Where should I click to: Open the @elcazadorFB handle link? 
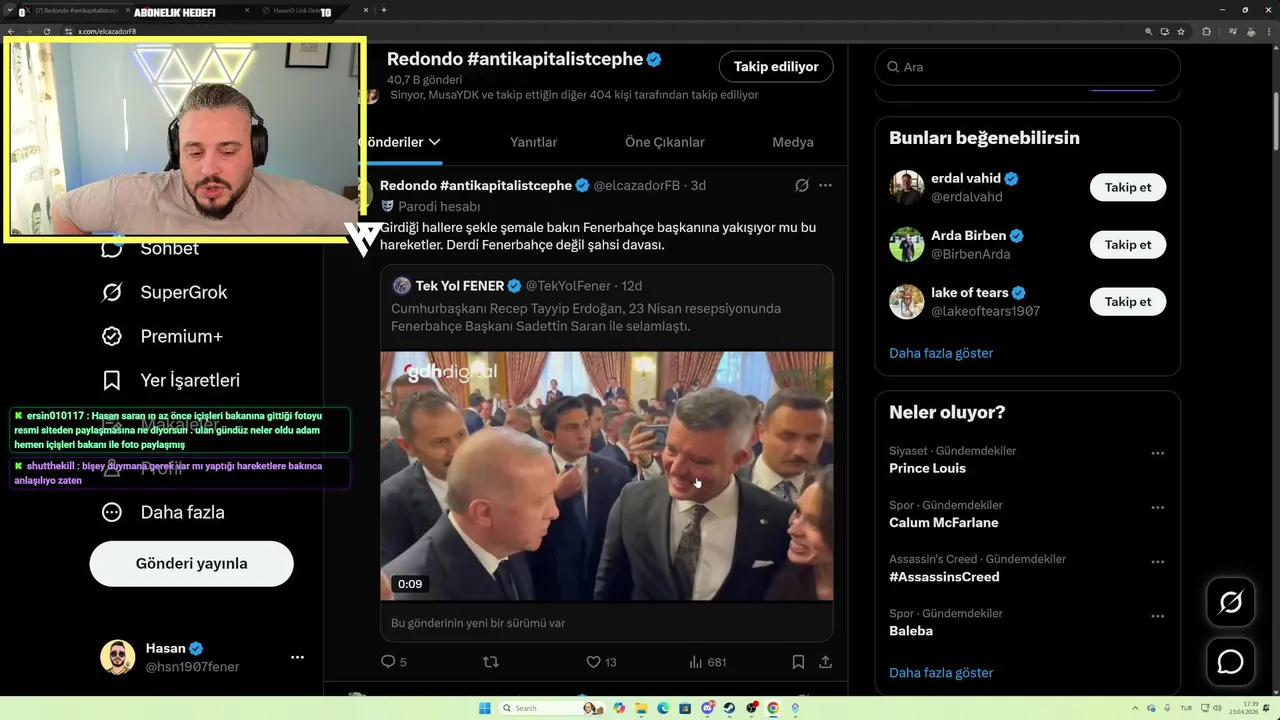point(636,185)
